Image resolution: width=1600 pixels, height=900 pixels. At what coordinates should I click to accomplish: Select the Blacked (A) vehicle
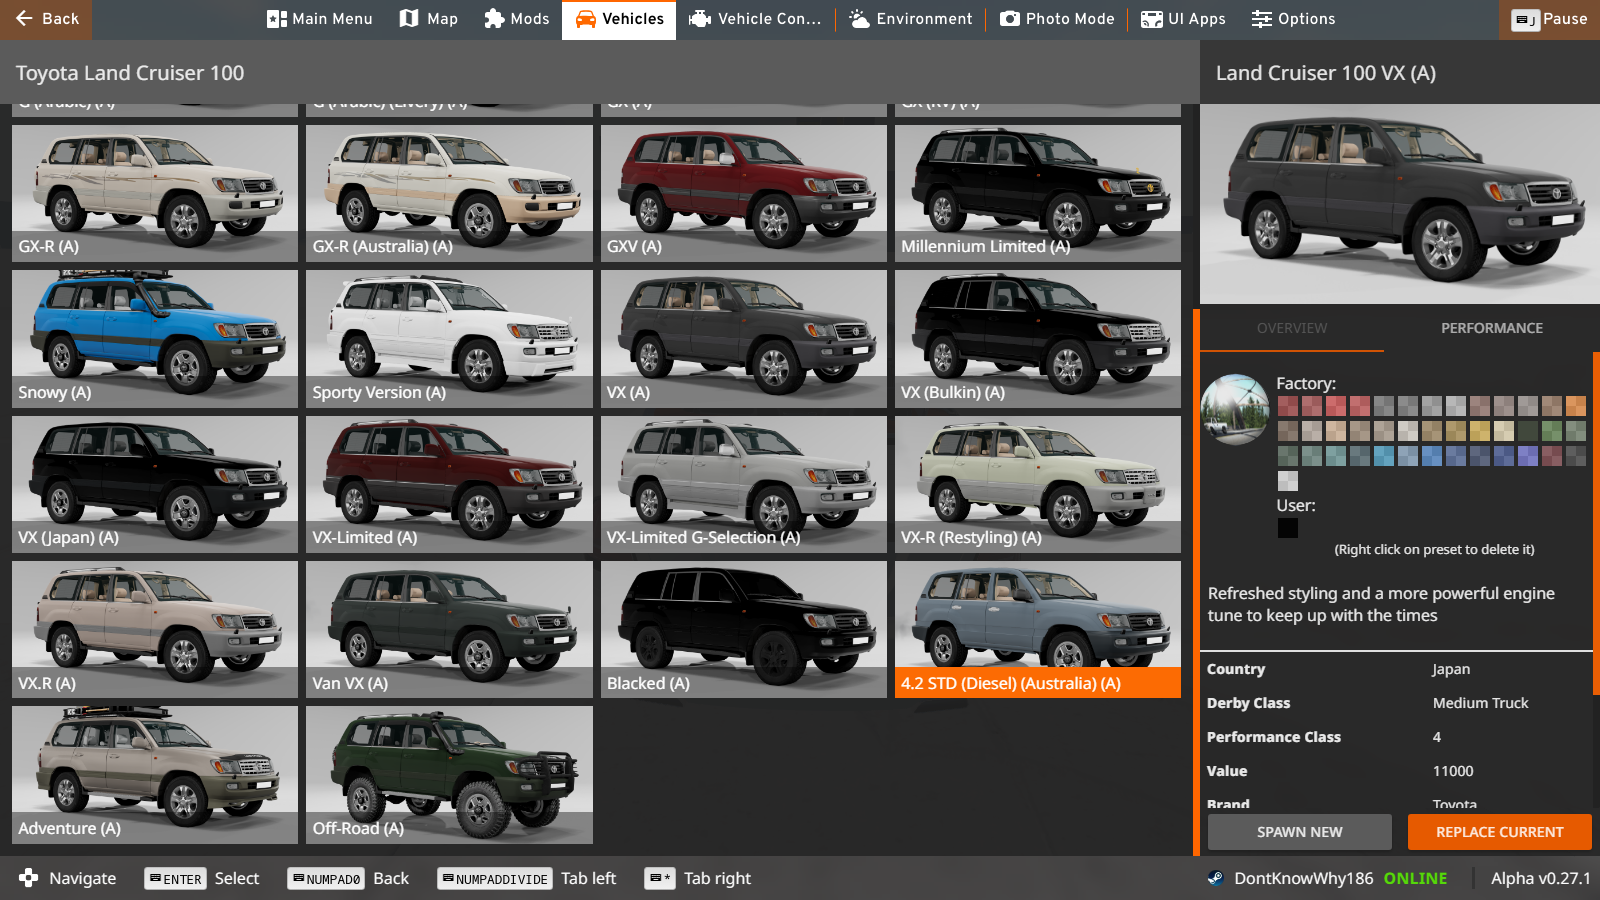tap(744, 629)
